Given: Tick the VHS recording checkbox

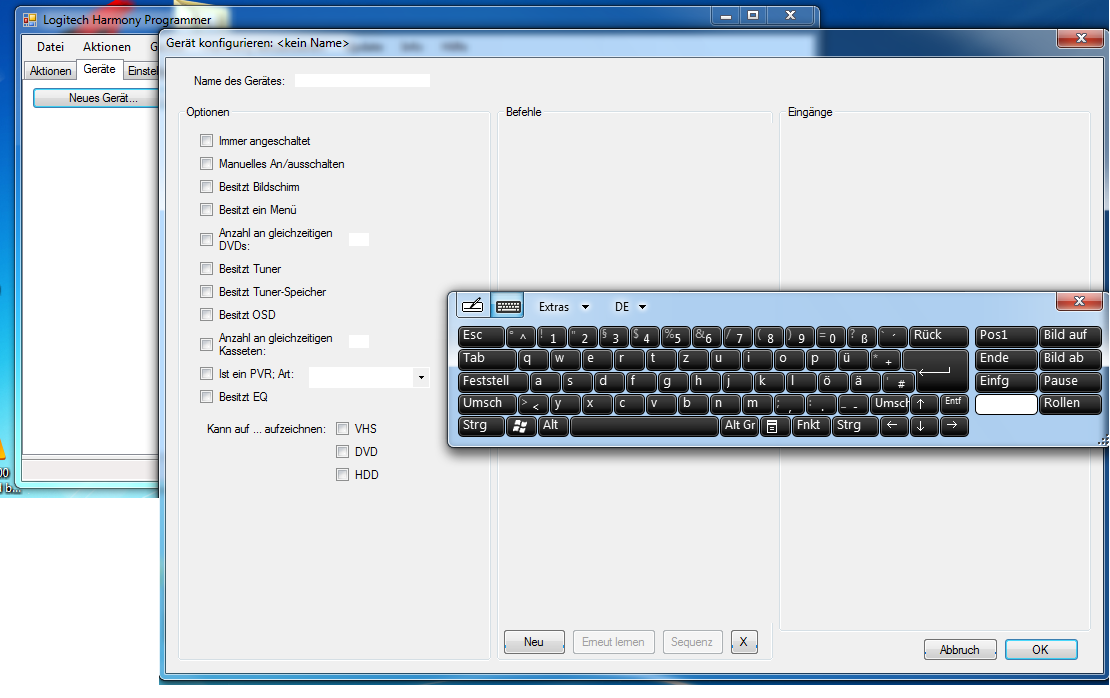Looking at the screenshot, I should tap(343, 428).
